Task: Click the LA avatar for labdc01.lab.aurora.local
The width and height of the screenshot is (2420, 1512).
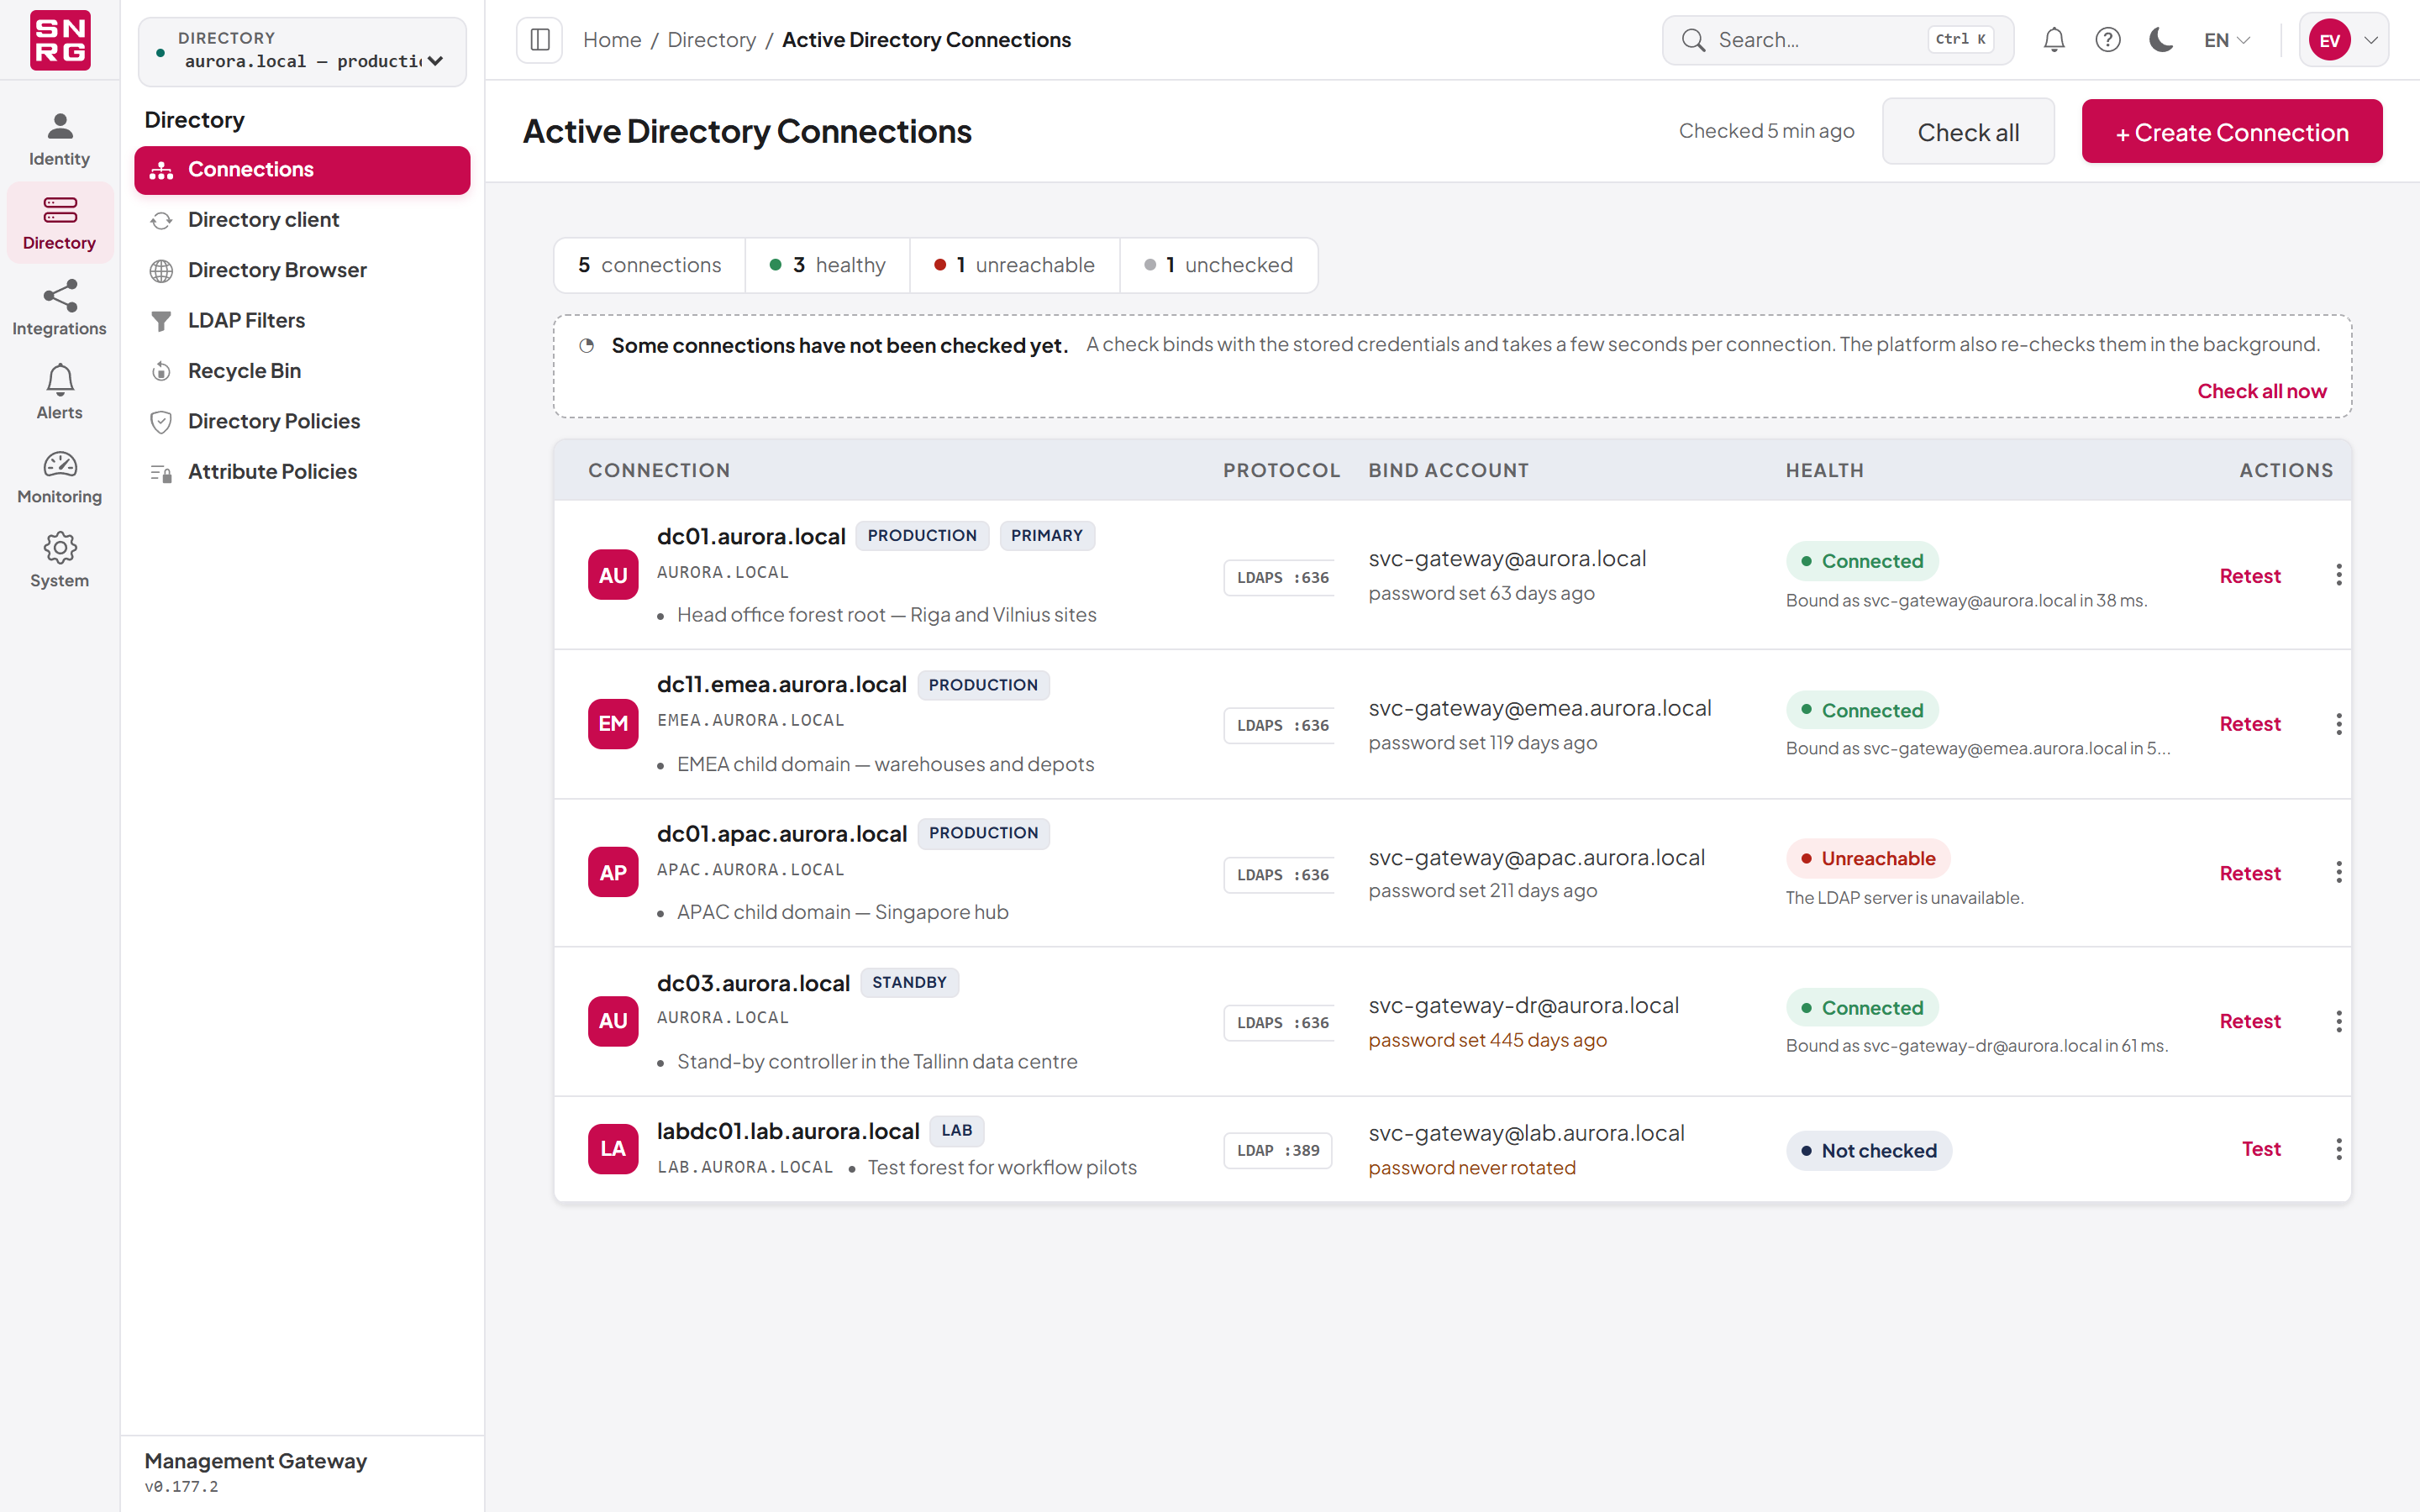Action: (x=613, y=1149)
